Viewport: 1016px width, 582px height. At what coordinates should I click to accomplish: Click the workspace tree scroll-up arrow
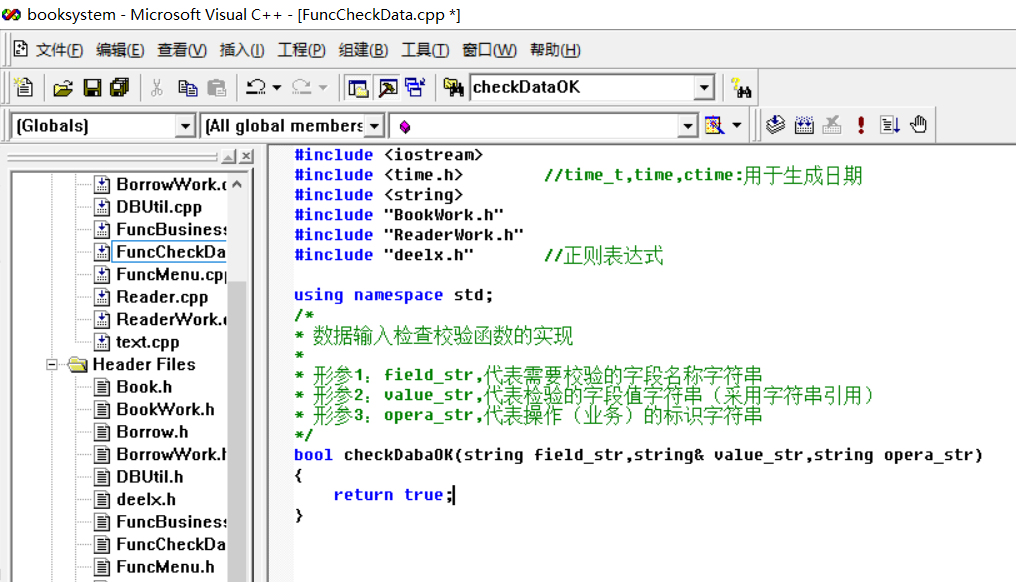[x=237, y=185]
